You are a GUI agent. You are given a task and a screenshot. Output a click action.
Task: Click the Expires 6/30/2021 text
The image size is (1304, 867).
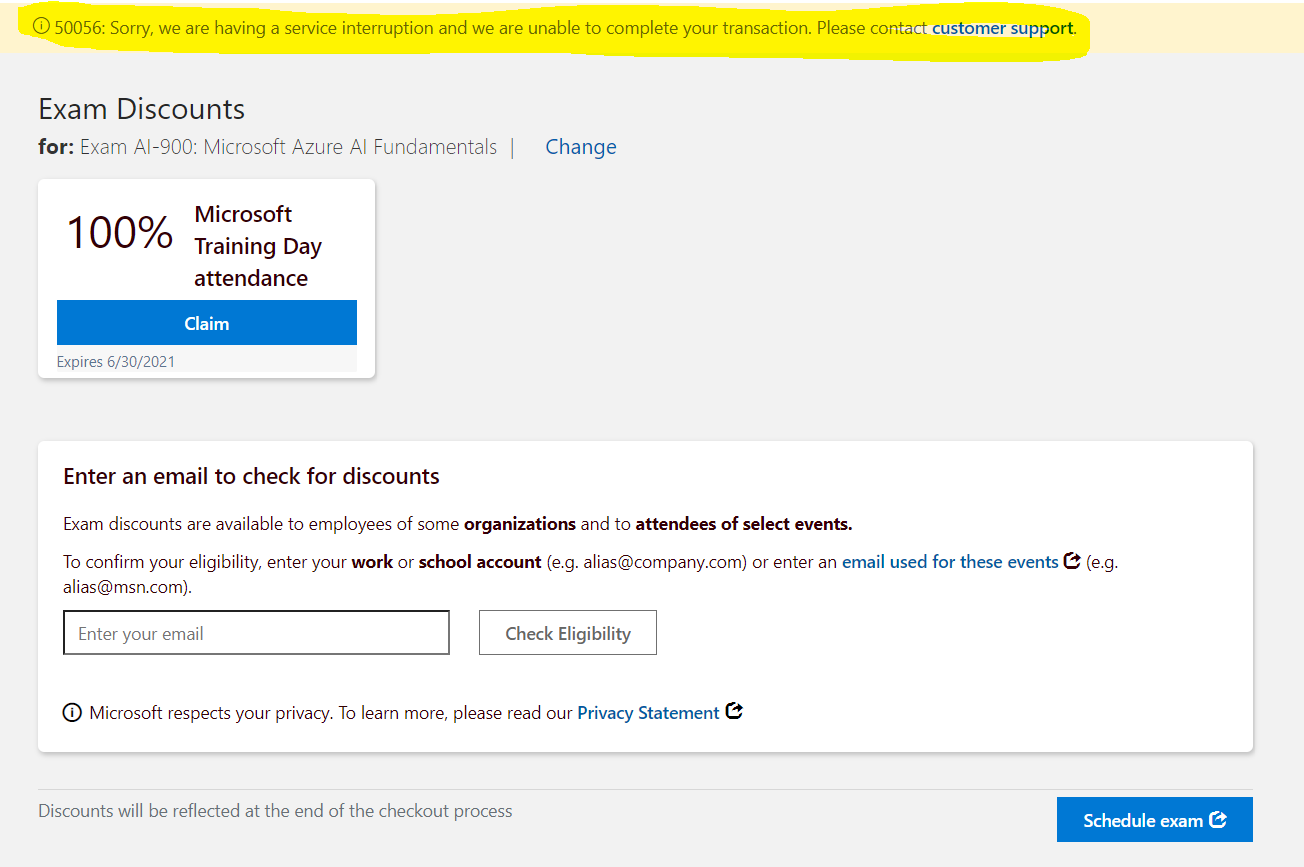[116, 362]
